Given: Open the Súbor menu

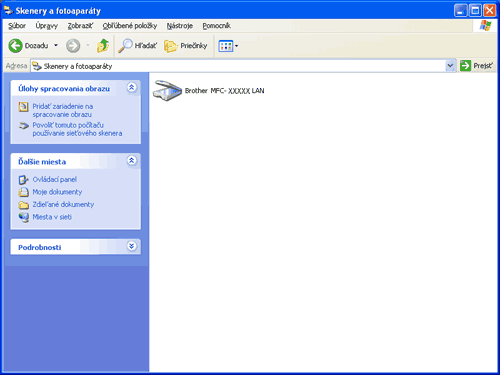Looking at the screenshot, I should click(17, 26).
